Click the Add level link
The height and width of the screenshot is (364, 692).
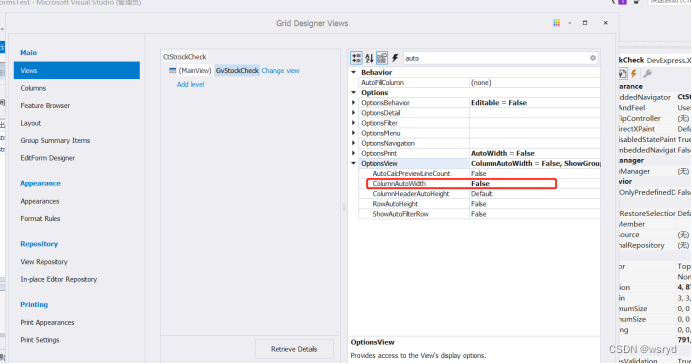click(x=191, y=84)
